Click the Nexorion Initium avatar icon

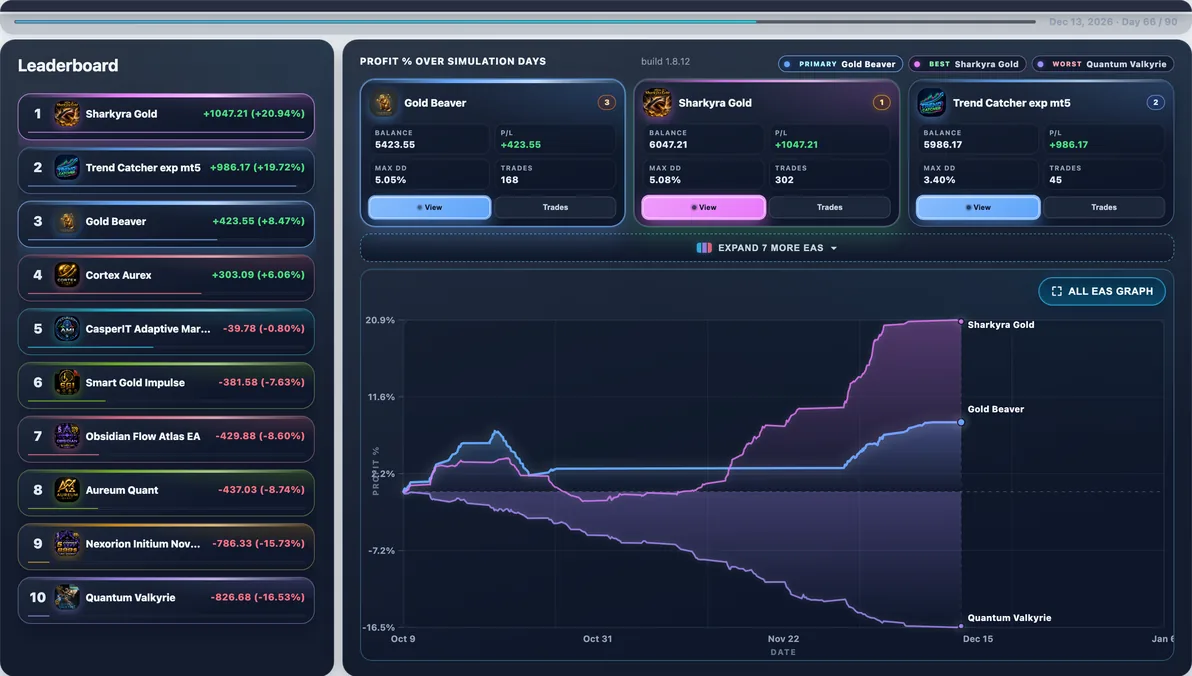coord(67,544)
